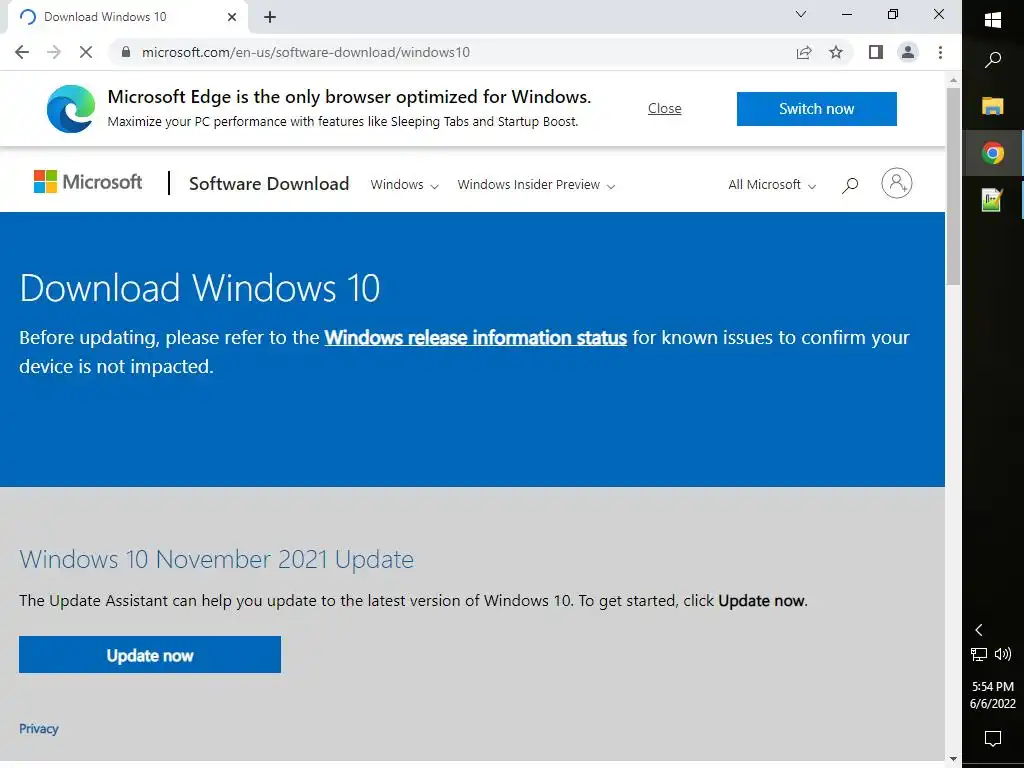Open tab search chevron in title bar

pos(801,14)
